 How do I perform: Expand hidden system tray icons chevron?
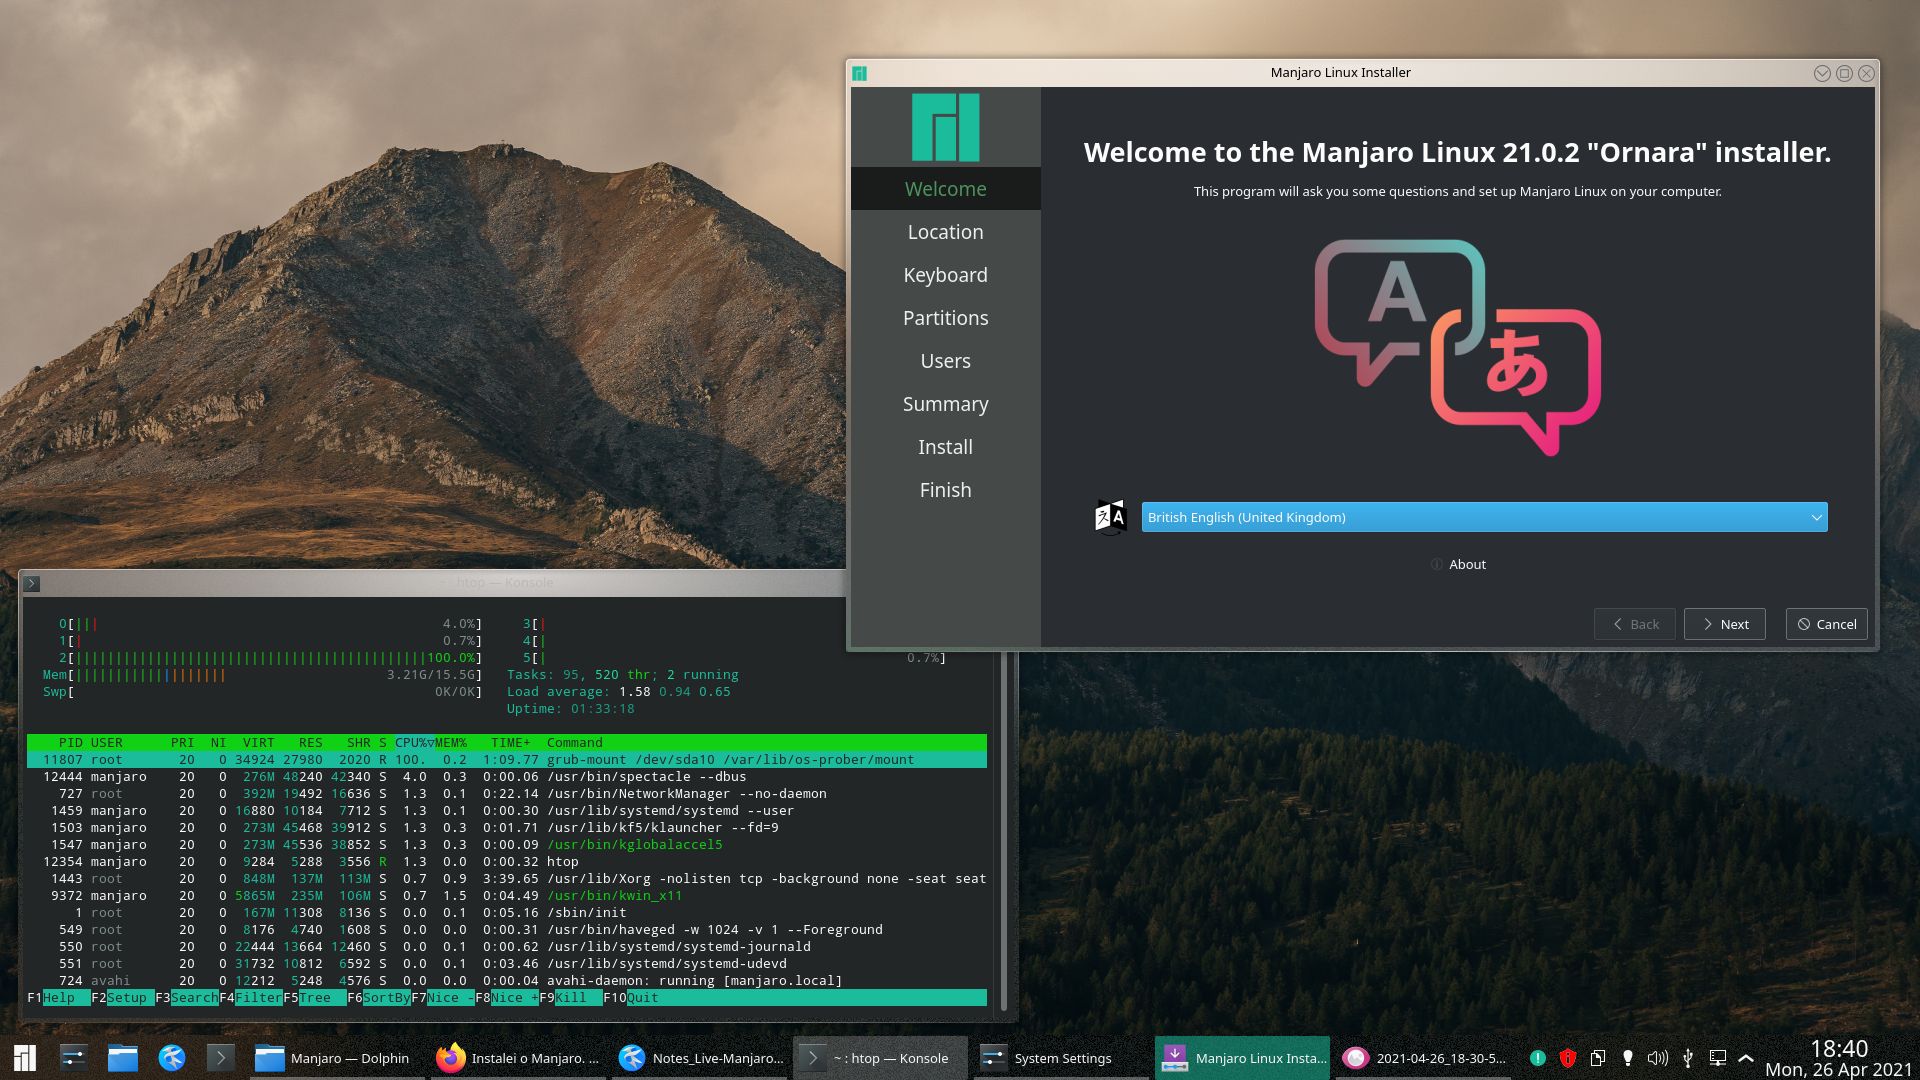coord(1746,1057)
